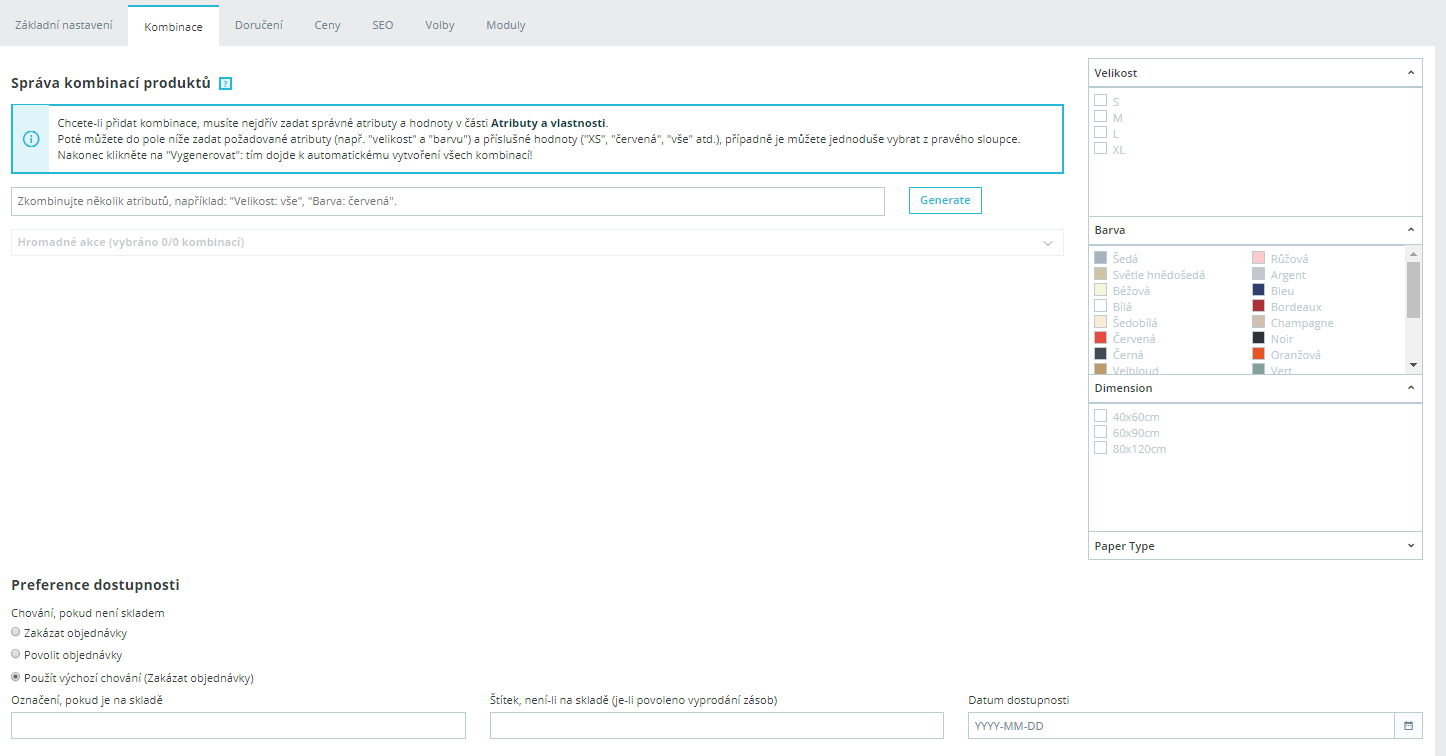Choose the Použít výchozí chování radio option
1446x756 pixels.
coord(15,677)
